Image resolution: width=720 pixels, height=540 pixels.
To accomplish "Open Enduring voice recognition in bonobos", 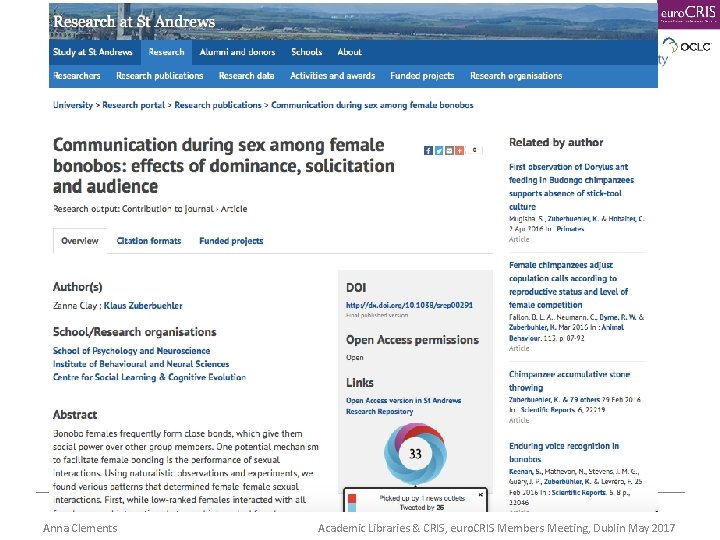I will [564, 452].
